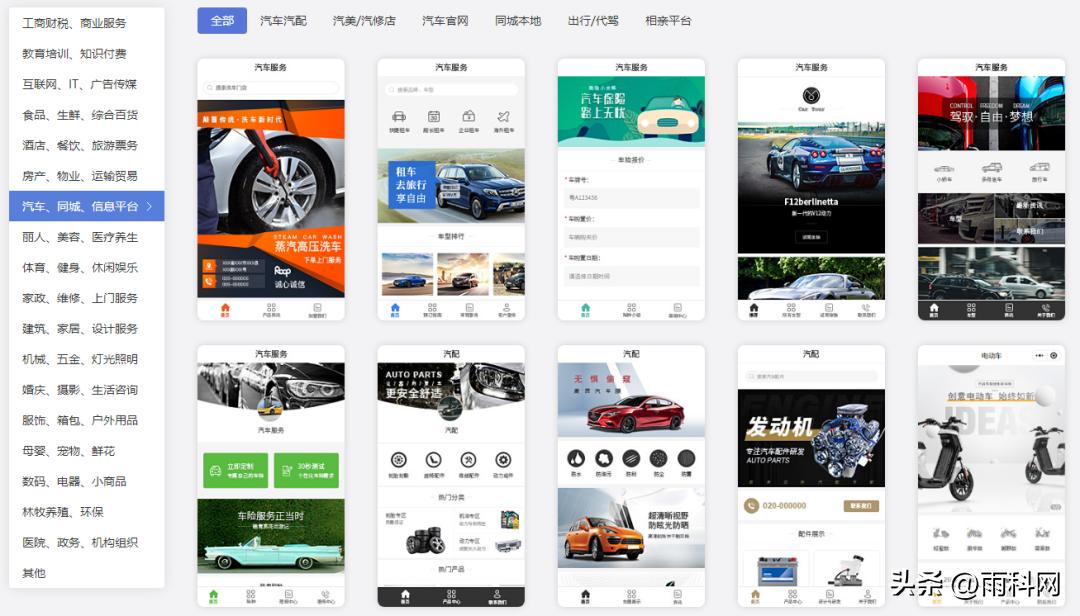
Task: Click the RV icon in the 驾驭·自由·梦想 template
Action: pyautogui.click(x=1039, y=167)
